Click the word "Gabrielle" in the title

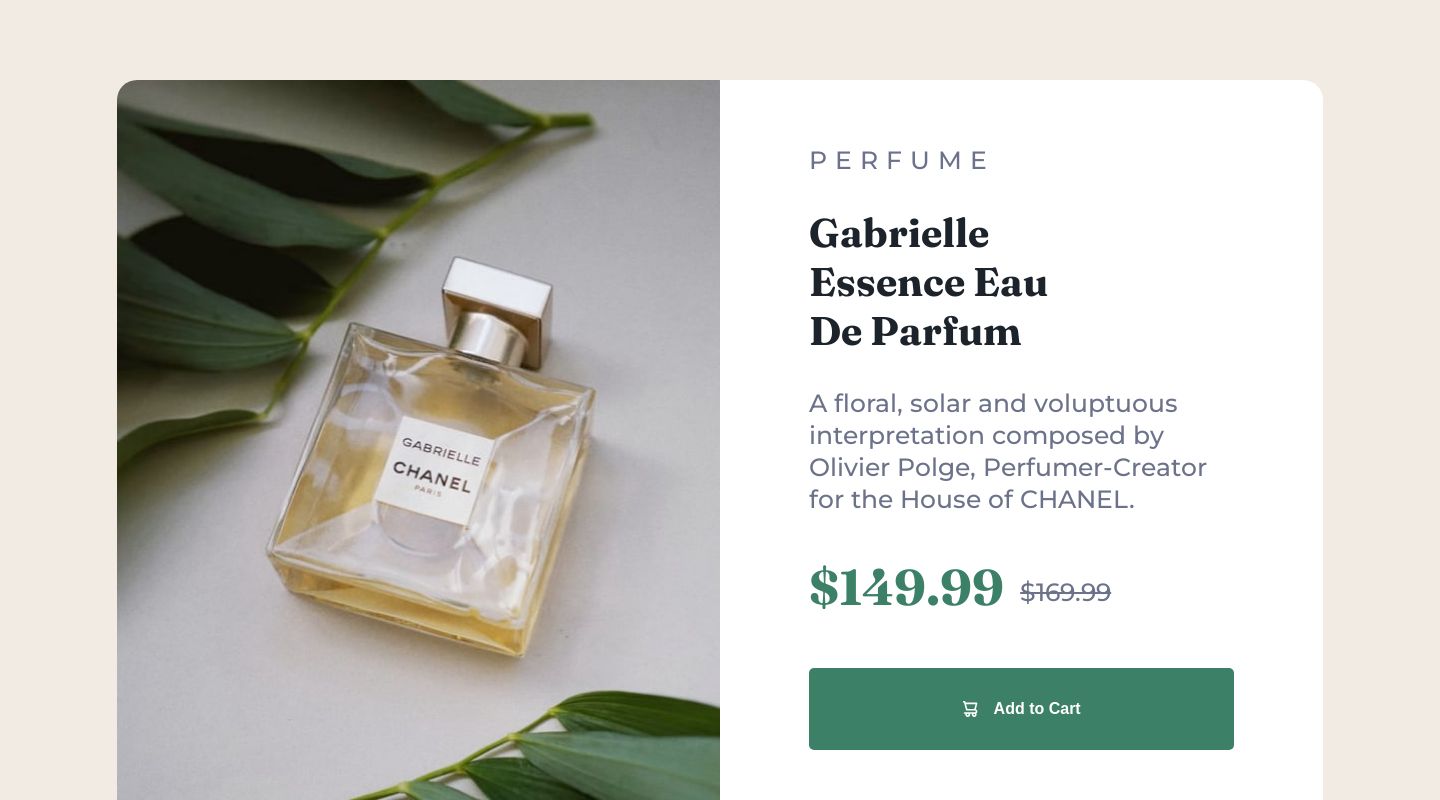[x=899, y=234]
